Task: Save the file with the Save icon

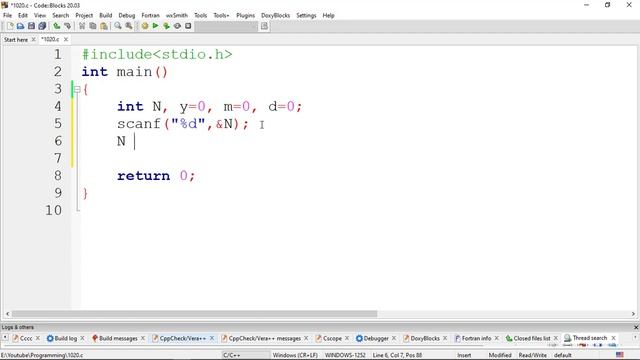Action: (31, 26)
